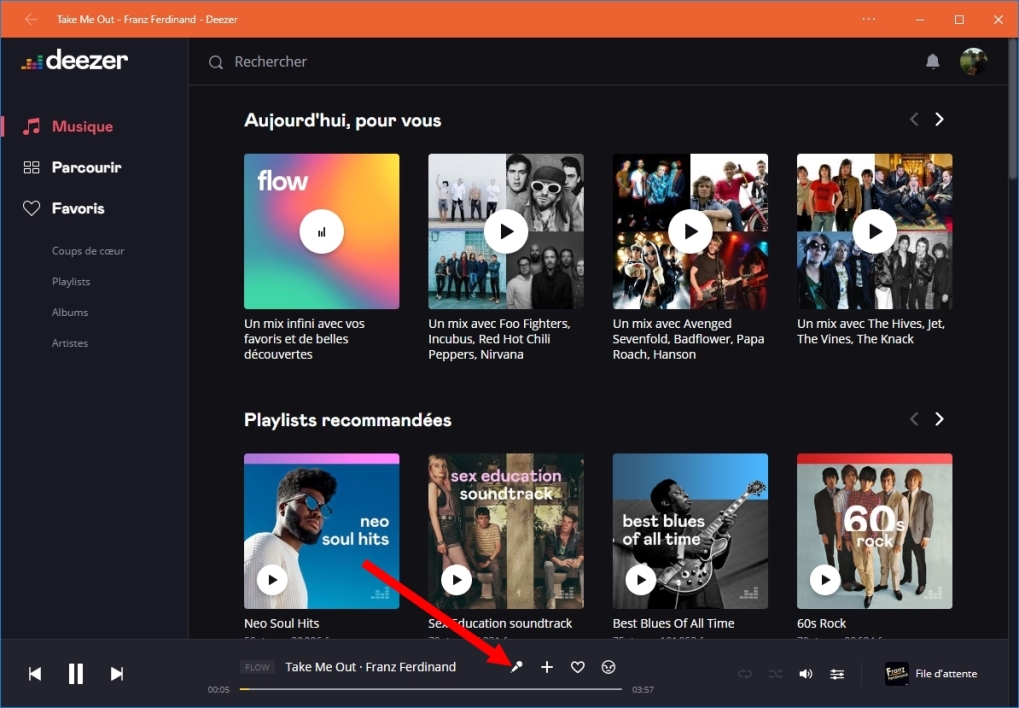Click the "Aujourd'hui, pour vous" heading
The height and width of the screenshot is (708, 1019).
coord(342,121)
